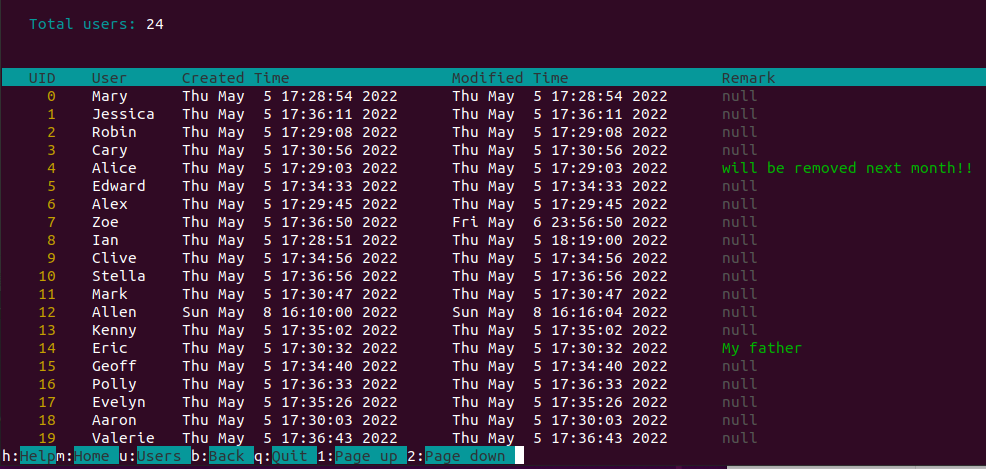Select Users in the bottom bar
The width and height of the screenshot is (986, 469).
tap(164, 456)
